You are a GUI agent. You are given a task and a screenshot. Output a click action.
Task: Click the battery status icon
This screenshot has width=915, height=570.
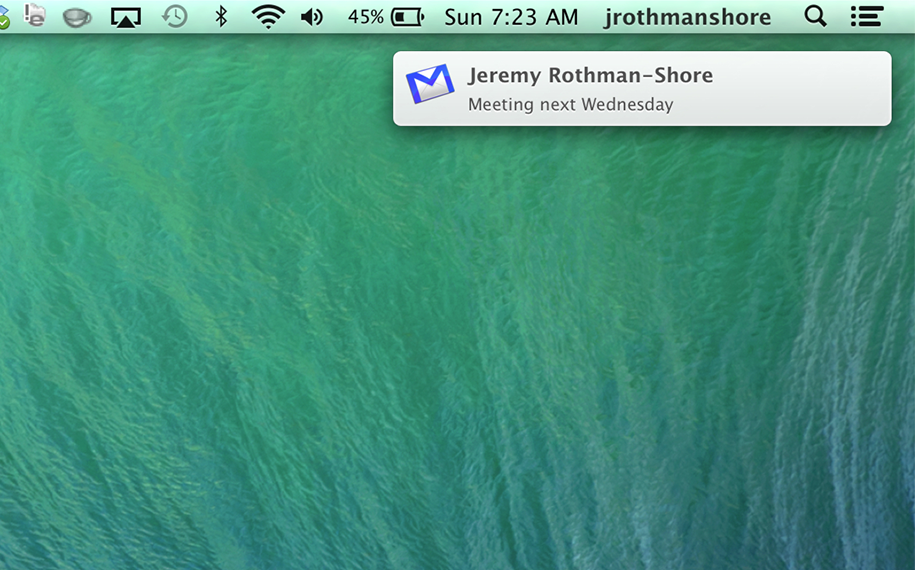407,17
